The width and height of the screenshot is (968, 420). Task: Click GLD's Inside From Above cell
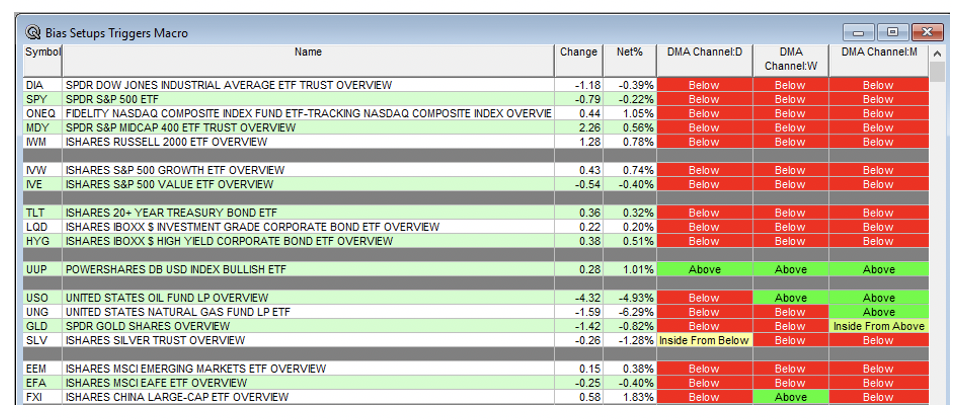(878, 326)
